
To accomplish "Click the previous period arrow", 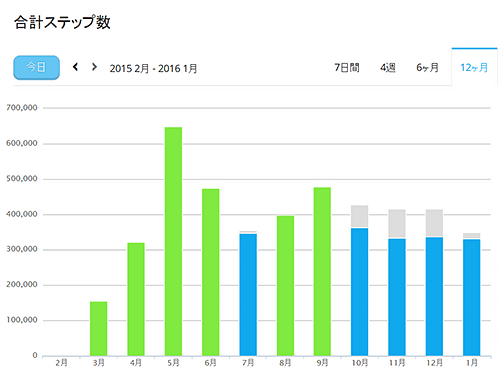I will (76, 67).
